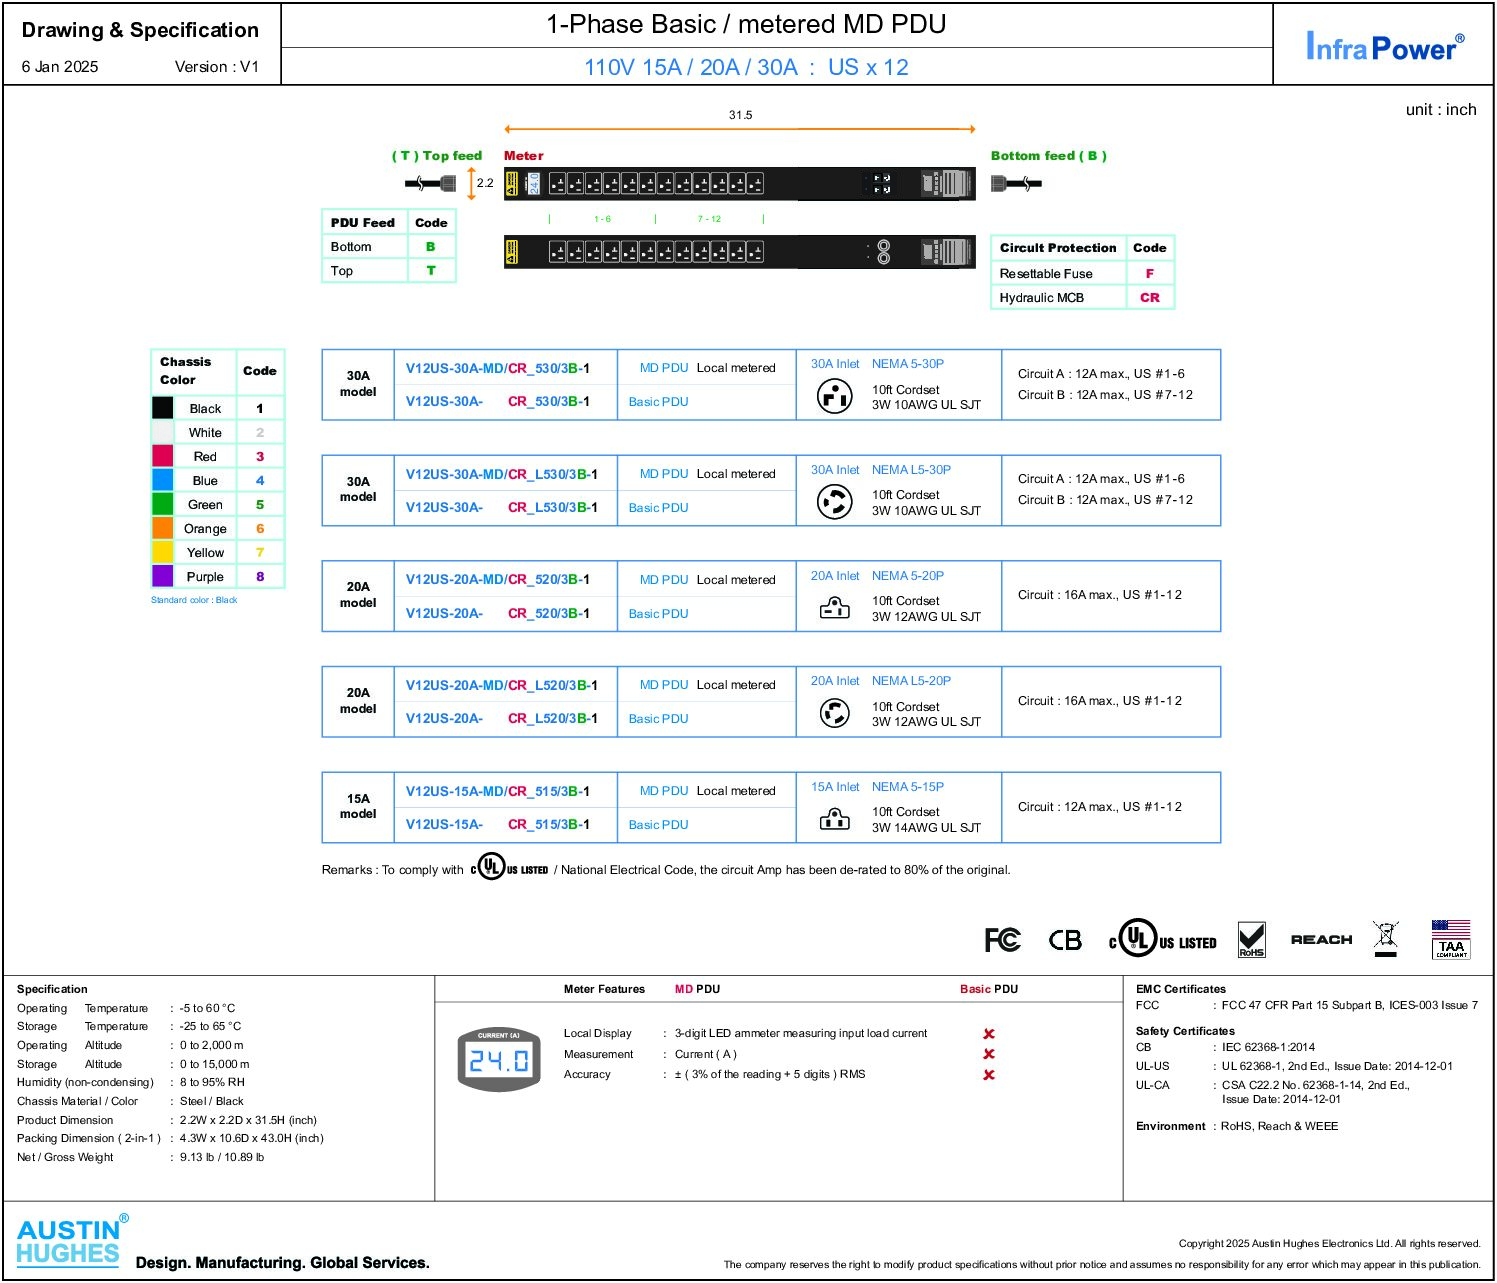
Task: Click the ( T ) Top feed label
Action: pyautogui.click(x=436, y=155)
